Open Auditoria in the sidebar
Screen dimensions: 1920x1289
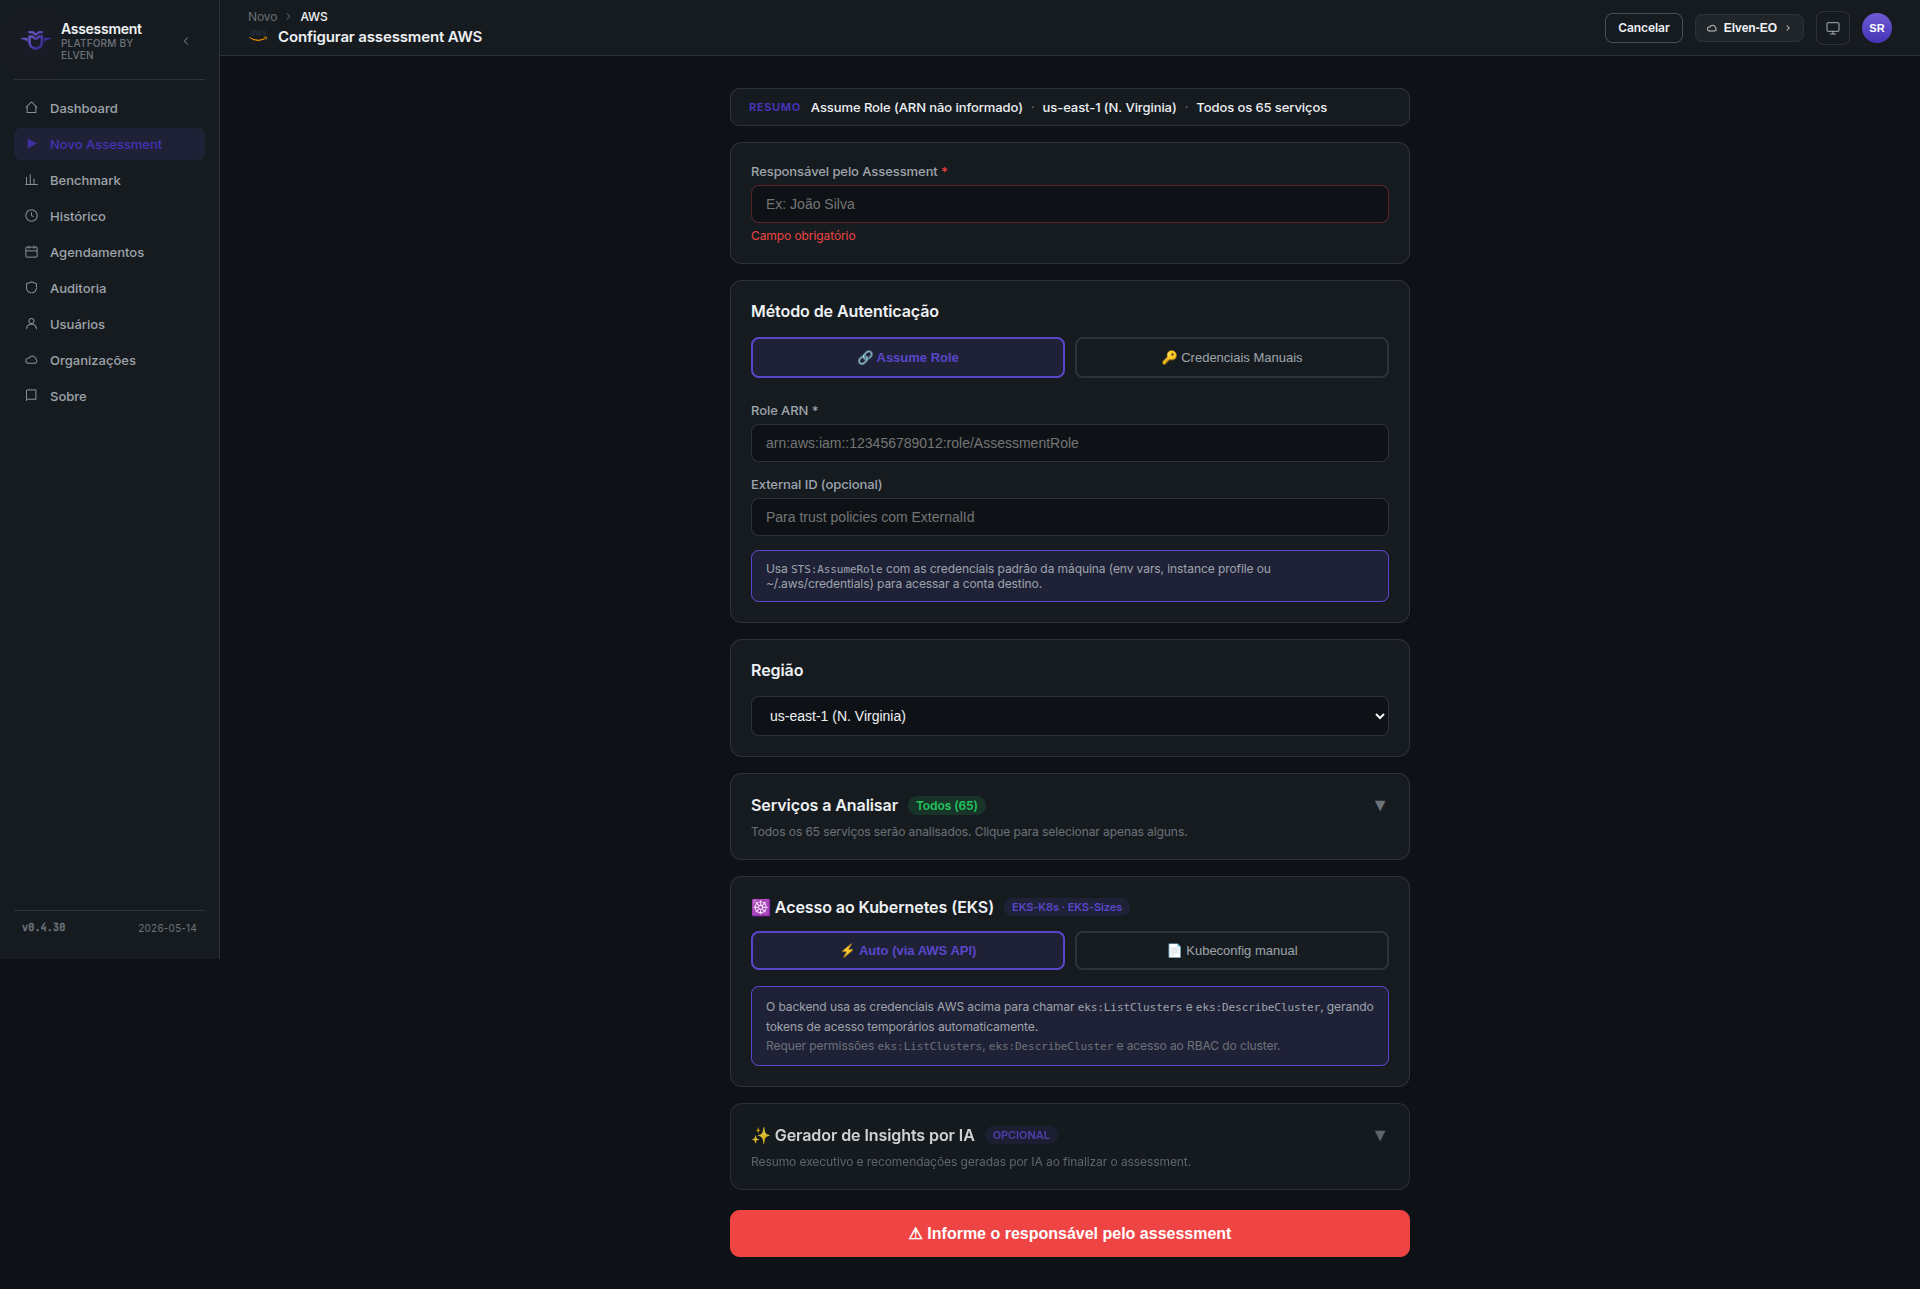click(109, 288)
